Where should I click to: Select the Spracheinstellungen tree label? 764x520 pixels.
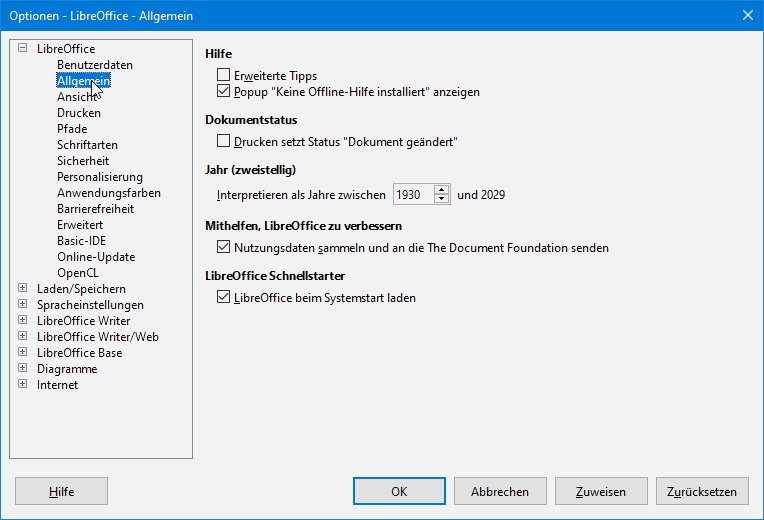pyautogui.click(x=90, y=305)
